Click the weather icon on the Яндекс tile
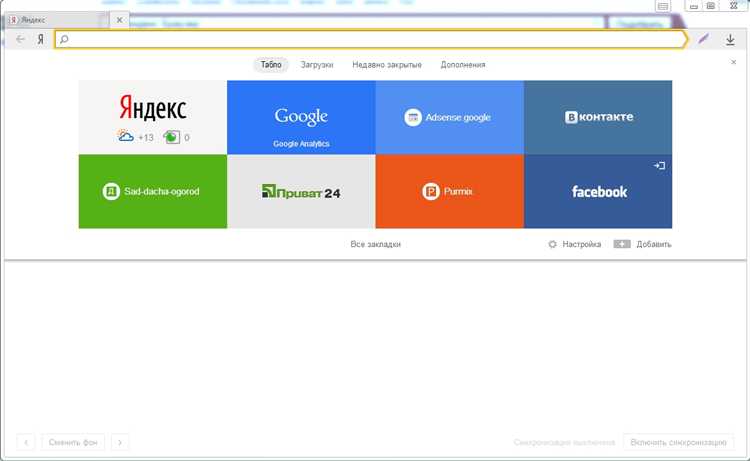Screen dimensions: 750x461 125,137
